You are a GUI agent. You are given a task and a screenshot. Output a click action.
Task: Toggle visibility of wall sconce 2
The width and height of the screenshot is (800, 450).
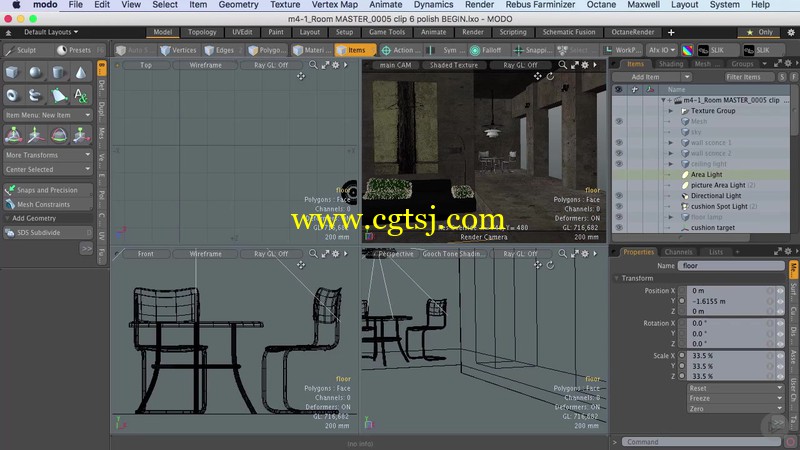619,153
